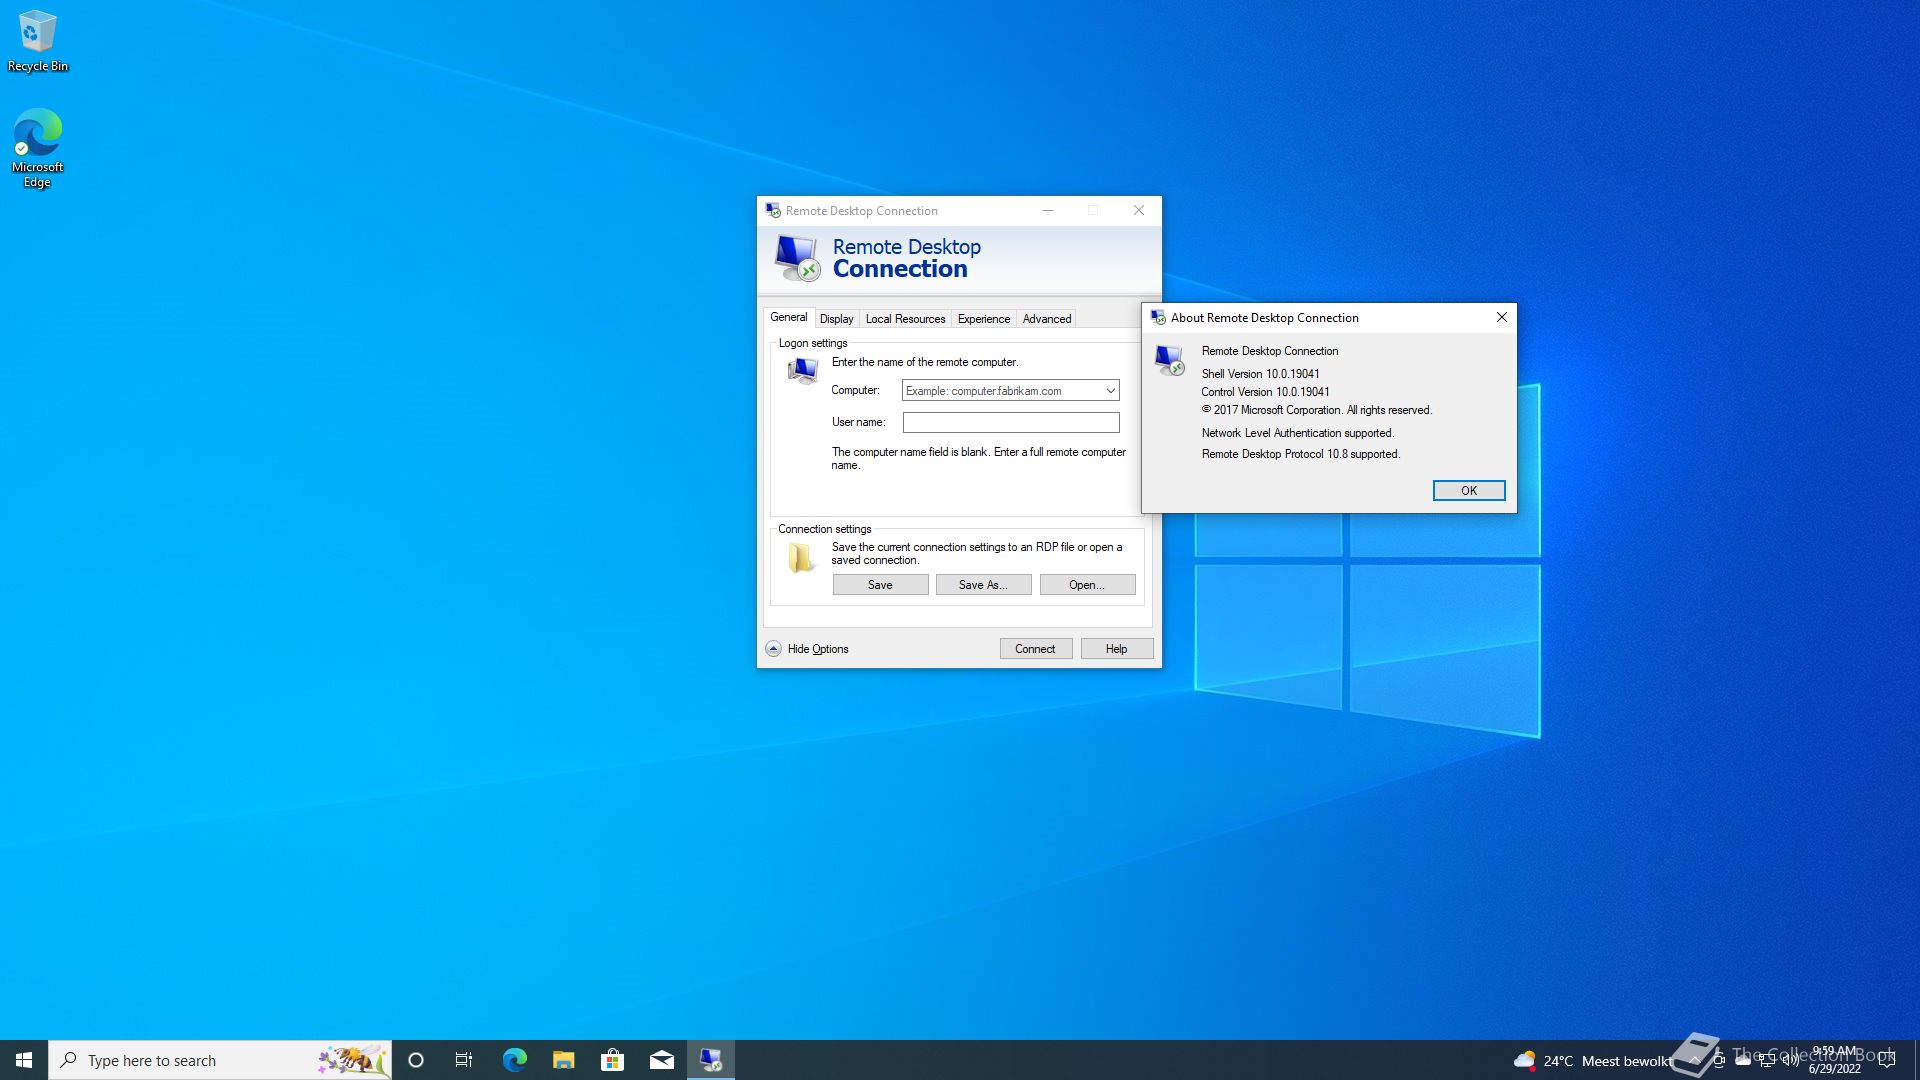Click the Shell Version 10.0.19041 text
Screen dimensions: 1920x1080
point(1260,374)
